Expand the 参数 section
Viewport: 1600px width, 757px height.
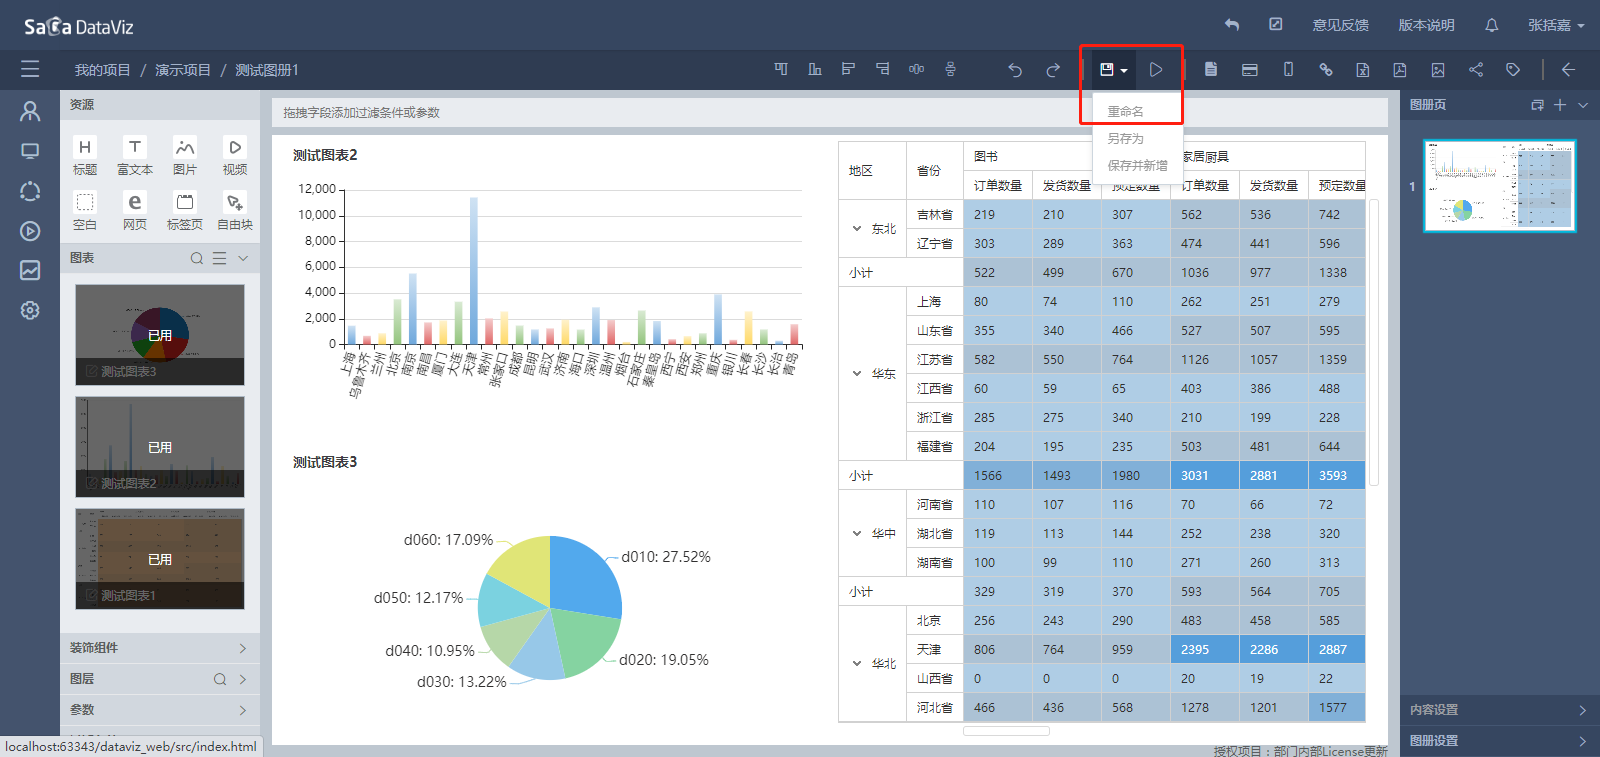160,710
